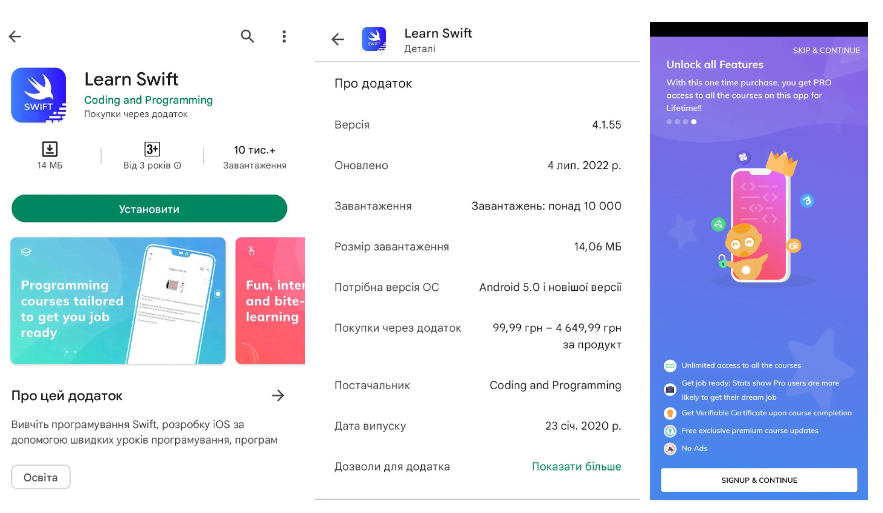Tap the Unlimited access infinity icon

[670, 366]
